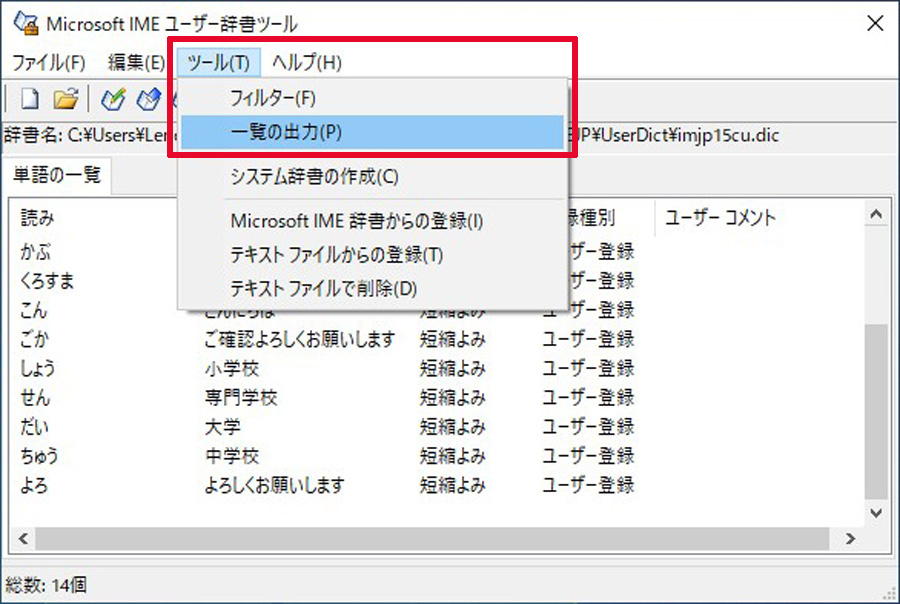The image size is (900, 604).
Task: Click the edit word toolbar icon
Action: click(x=149, y=99)
